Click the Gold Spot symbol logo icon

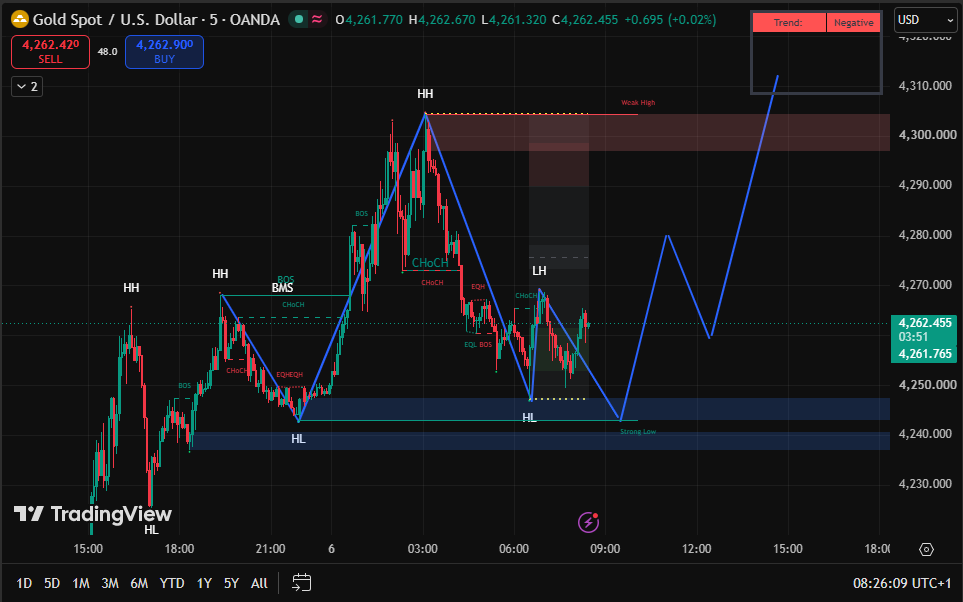click(20, 20)
